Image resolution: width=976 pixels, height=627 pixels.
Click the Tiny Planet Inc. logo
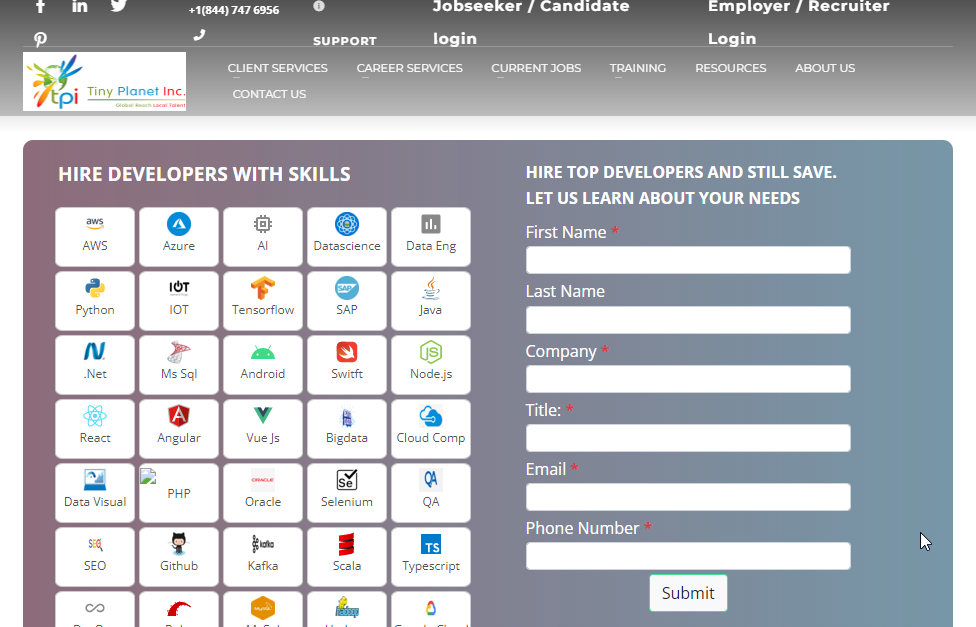(x=105, y=82)
